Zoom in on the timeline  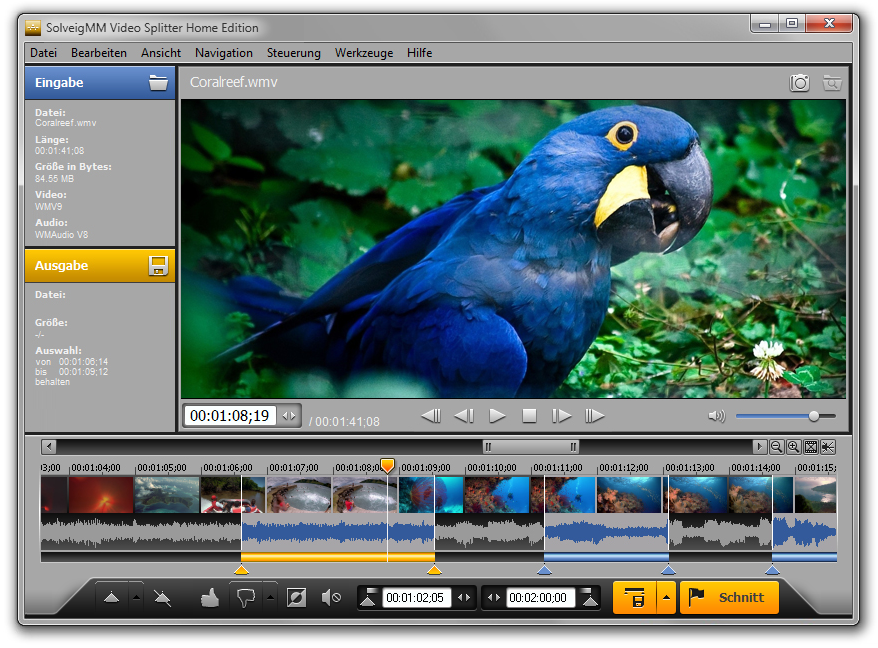click(793, 447)
